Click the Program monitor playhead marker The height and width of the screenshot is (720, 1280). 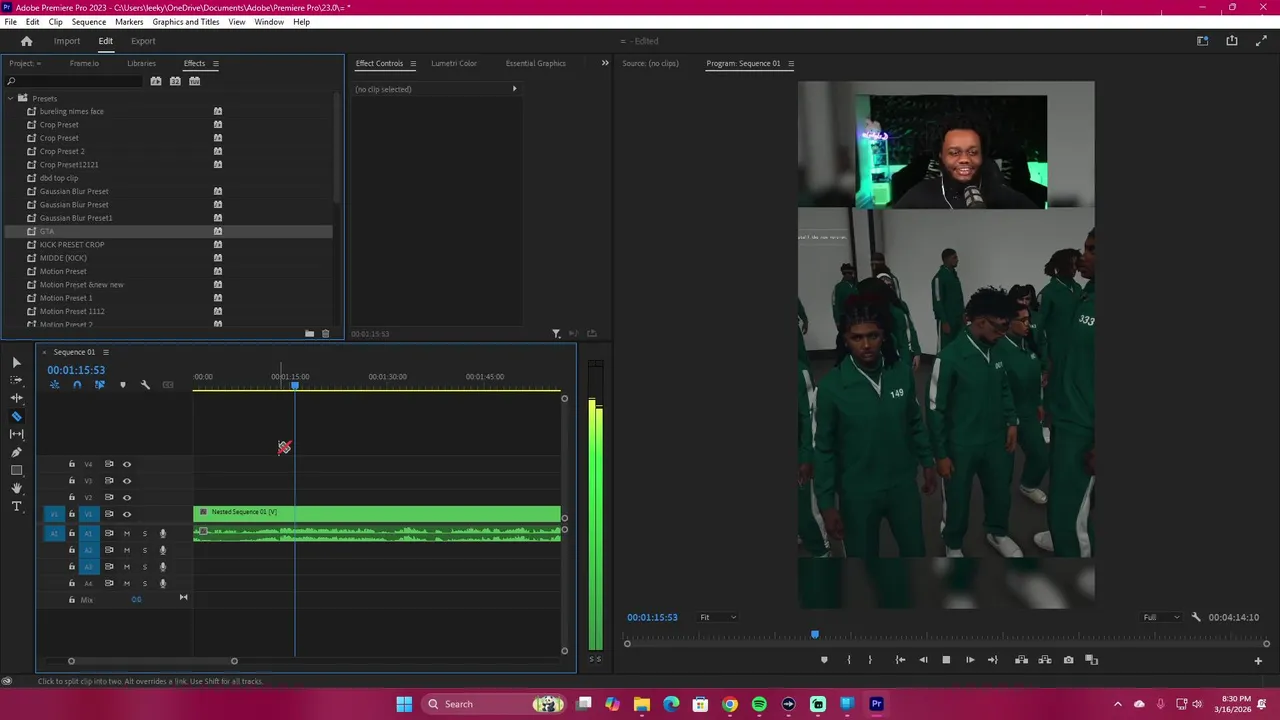tap(815, 635)
